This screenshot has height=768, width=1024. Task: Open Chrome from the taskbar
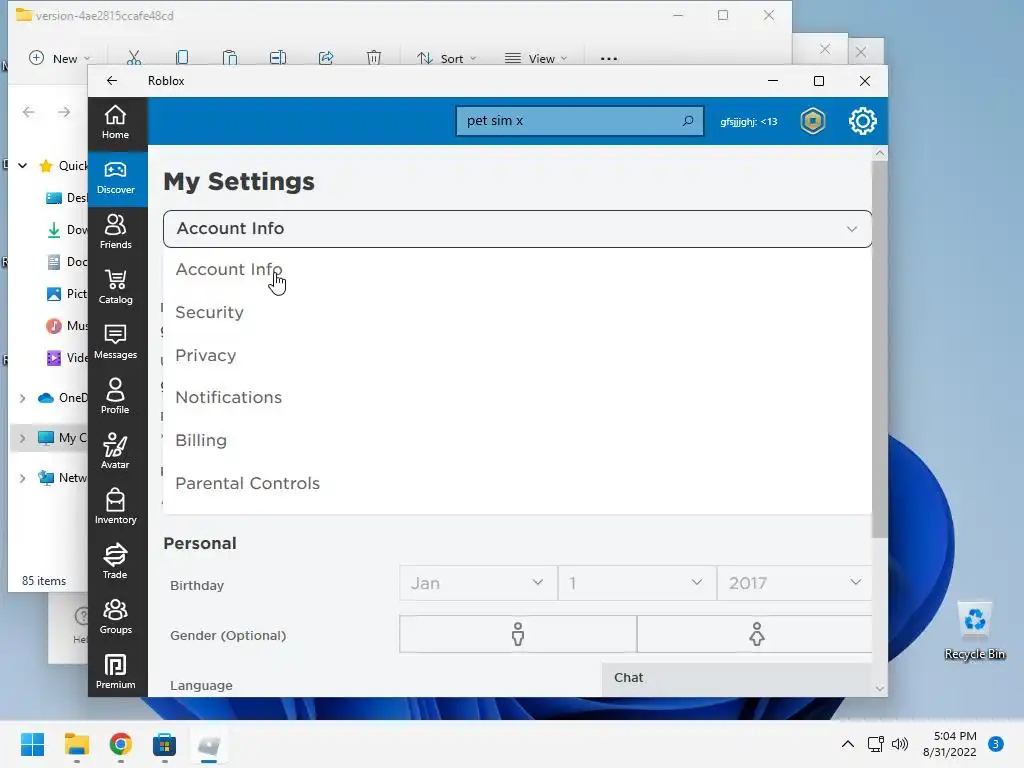click(x=121, y=744)
